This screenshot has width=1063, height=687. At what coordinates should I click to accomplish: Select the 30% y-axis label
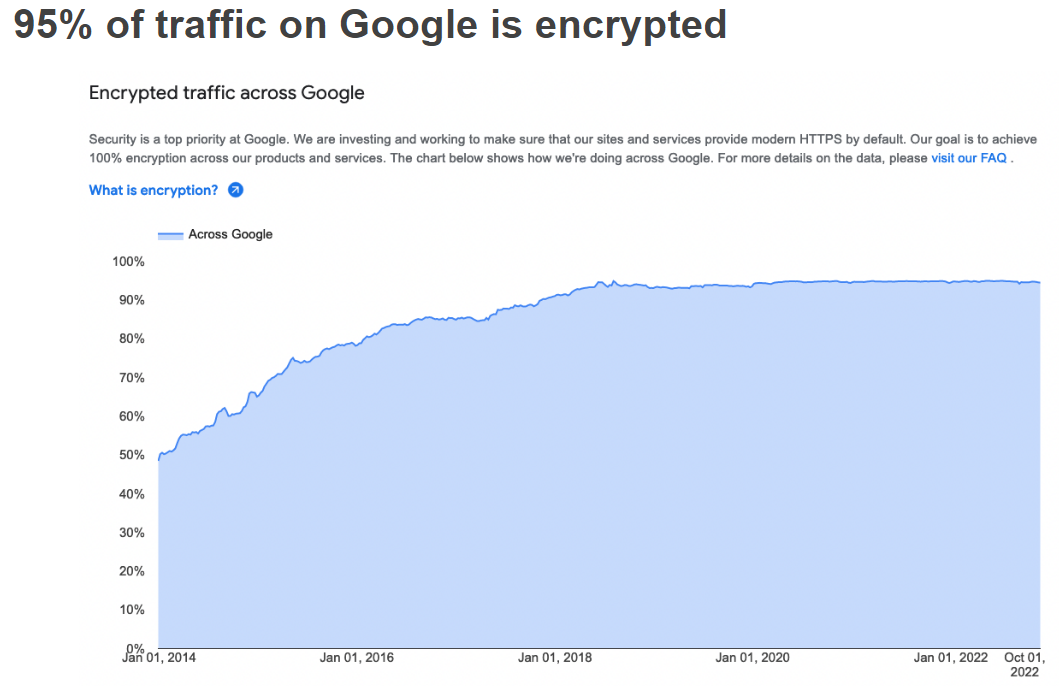(x=130, y=533)
